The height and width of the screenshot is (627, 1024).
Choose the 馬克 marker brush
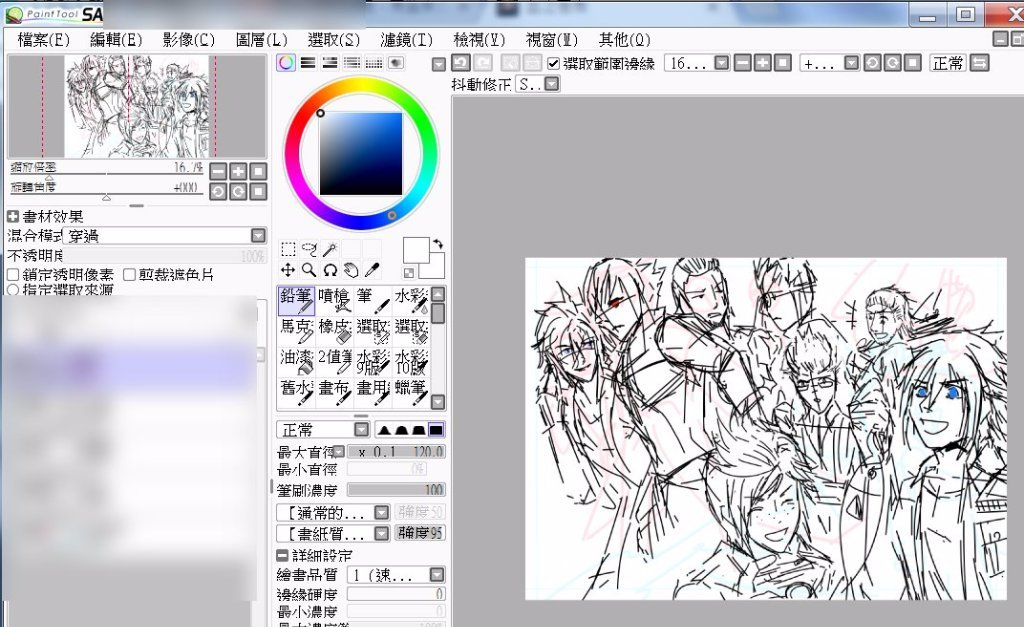point(296,331)
